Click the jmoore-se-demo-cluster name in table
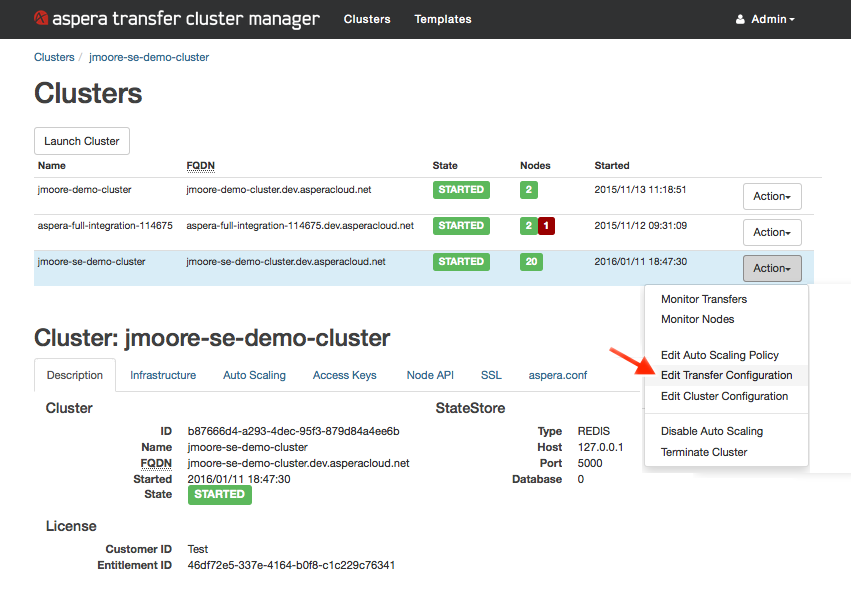851x603 pixels. [x=91, y=262]
